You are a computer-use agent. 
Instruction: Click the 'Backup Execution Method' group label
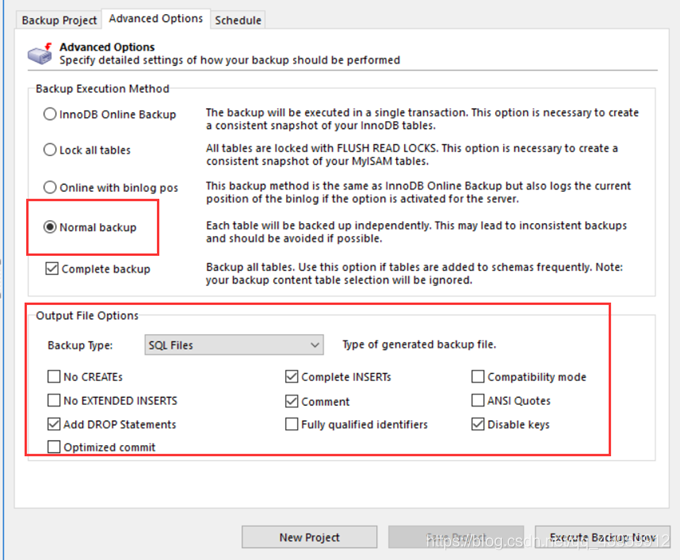point(102,88)
